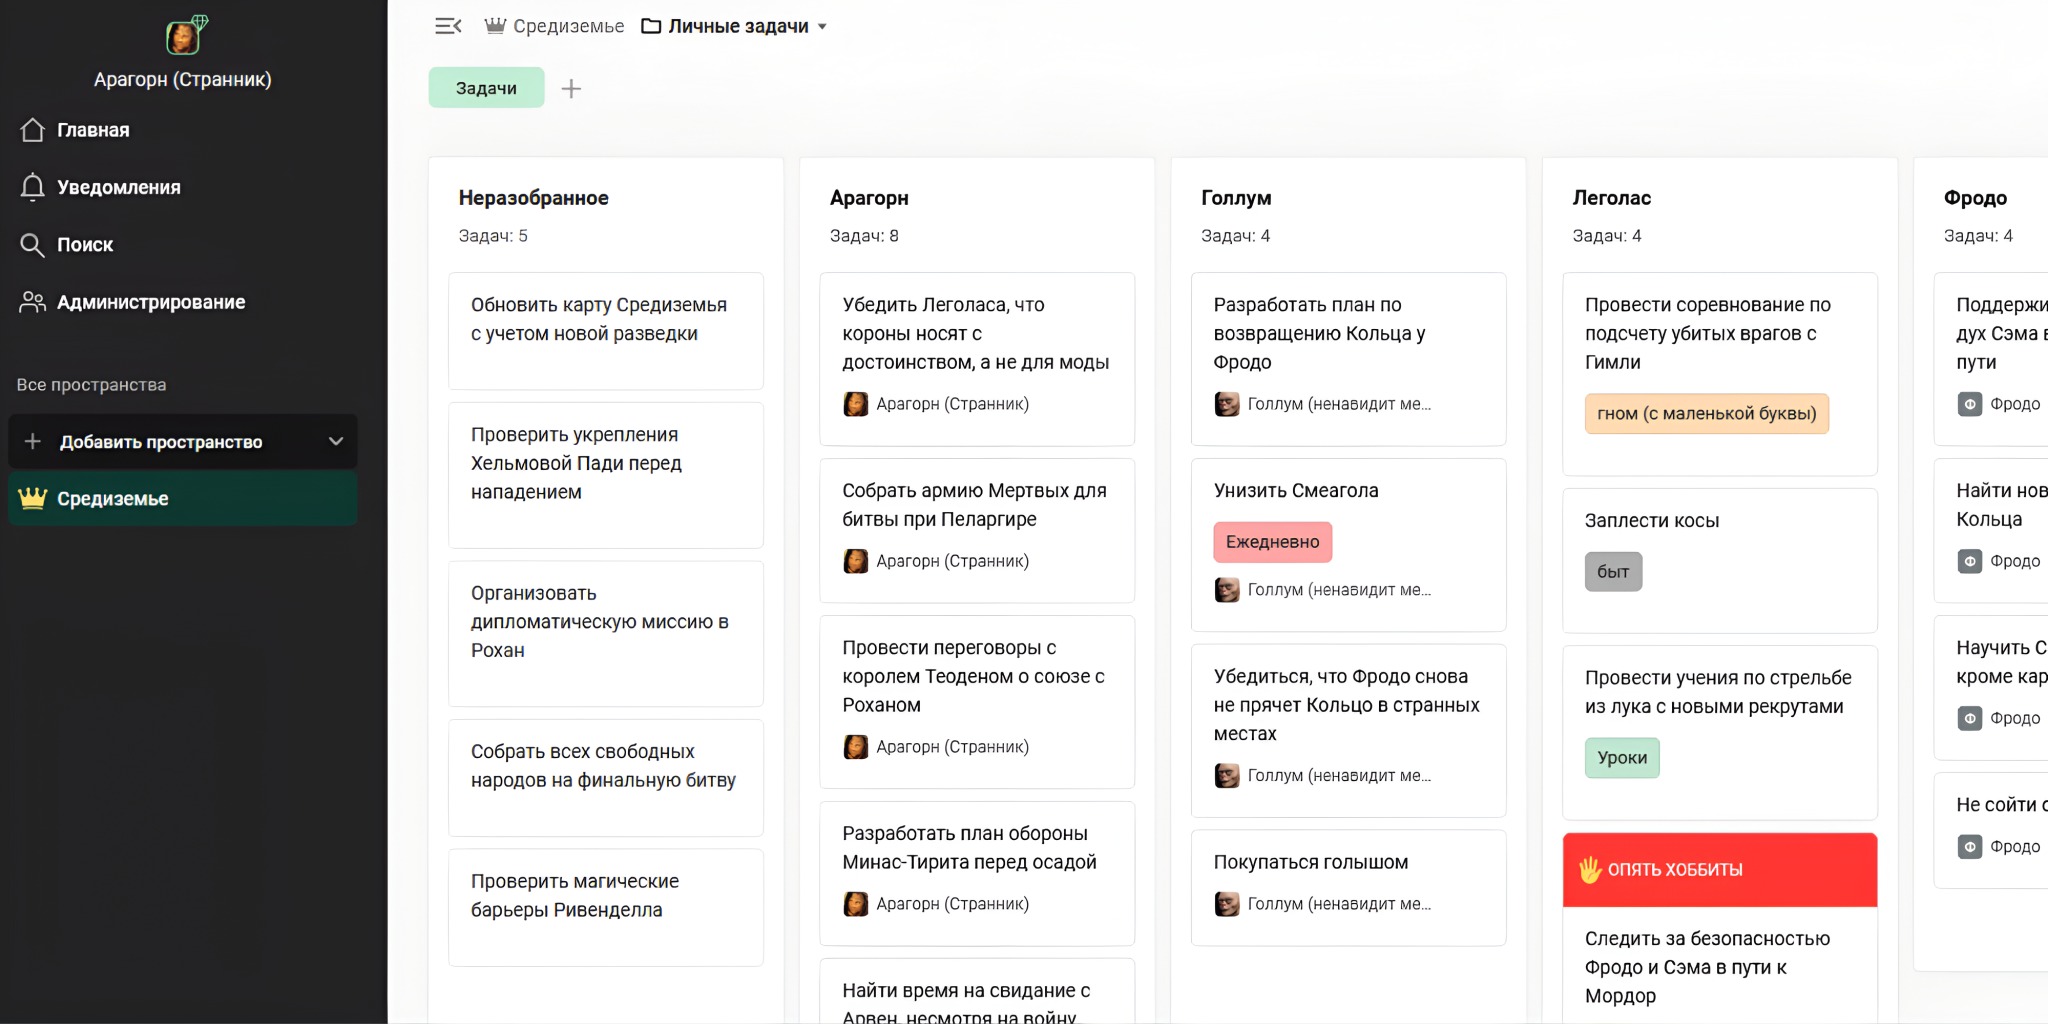Open the Проверить укрепления Хельмовой Пади card

pyautogui.click(x=606, y=475)
